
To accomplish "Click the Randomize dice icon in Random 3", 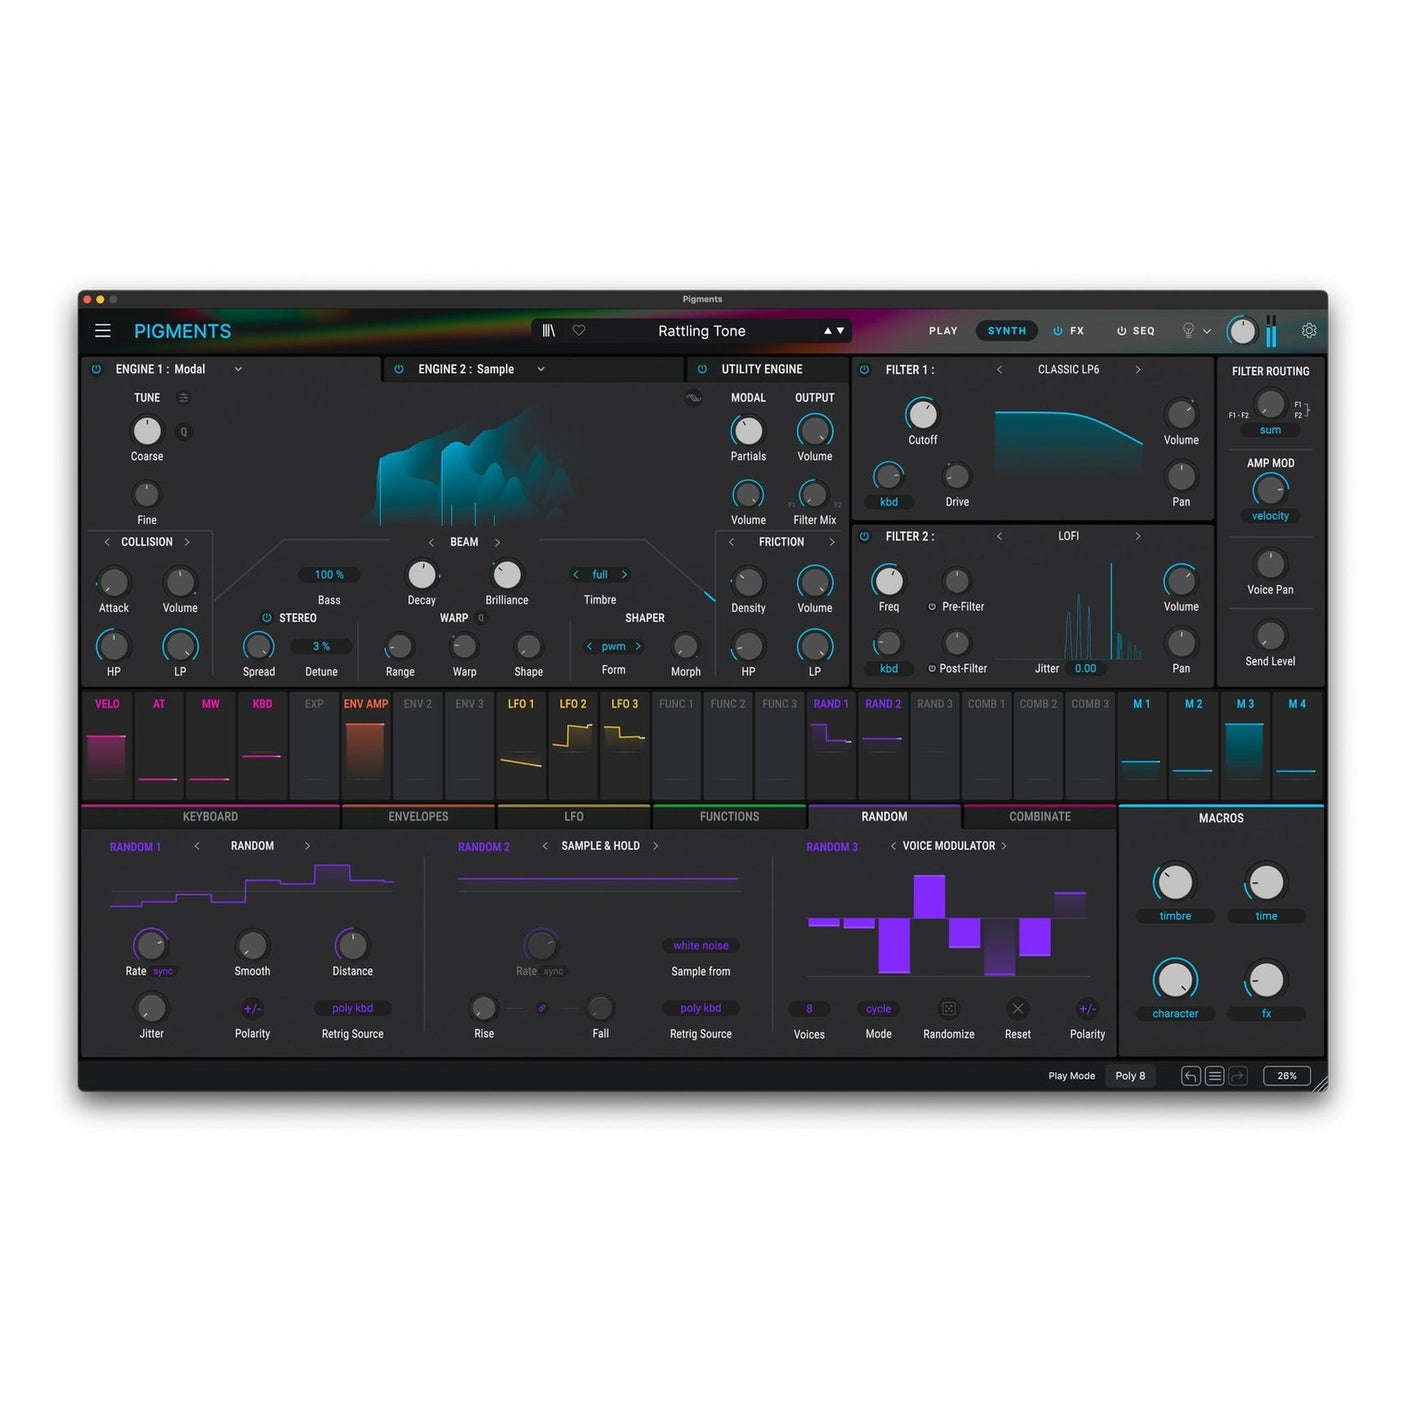I will [948, 1008].
